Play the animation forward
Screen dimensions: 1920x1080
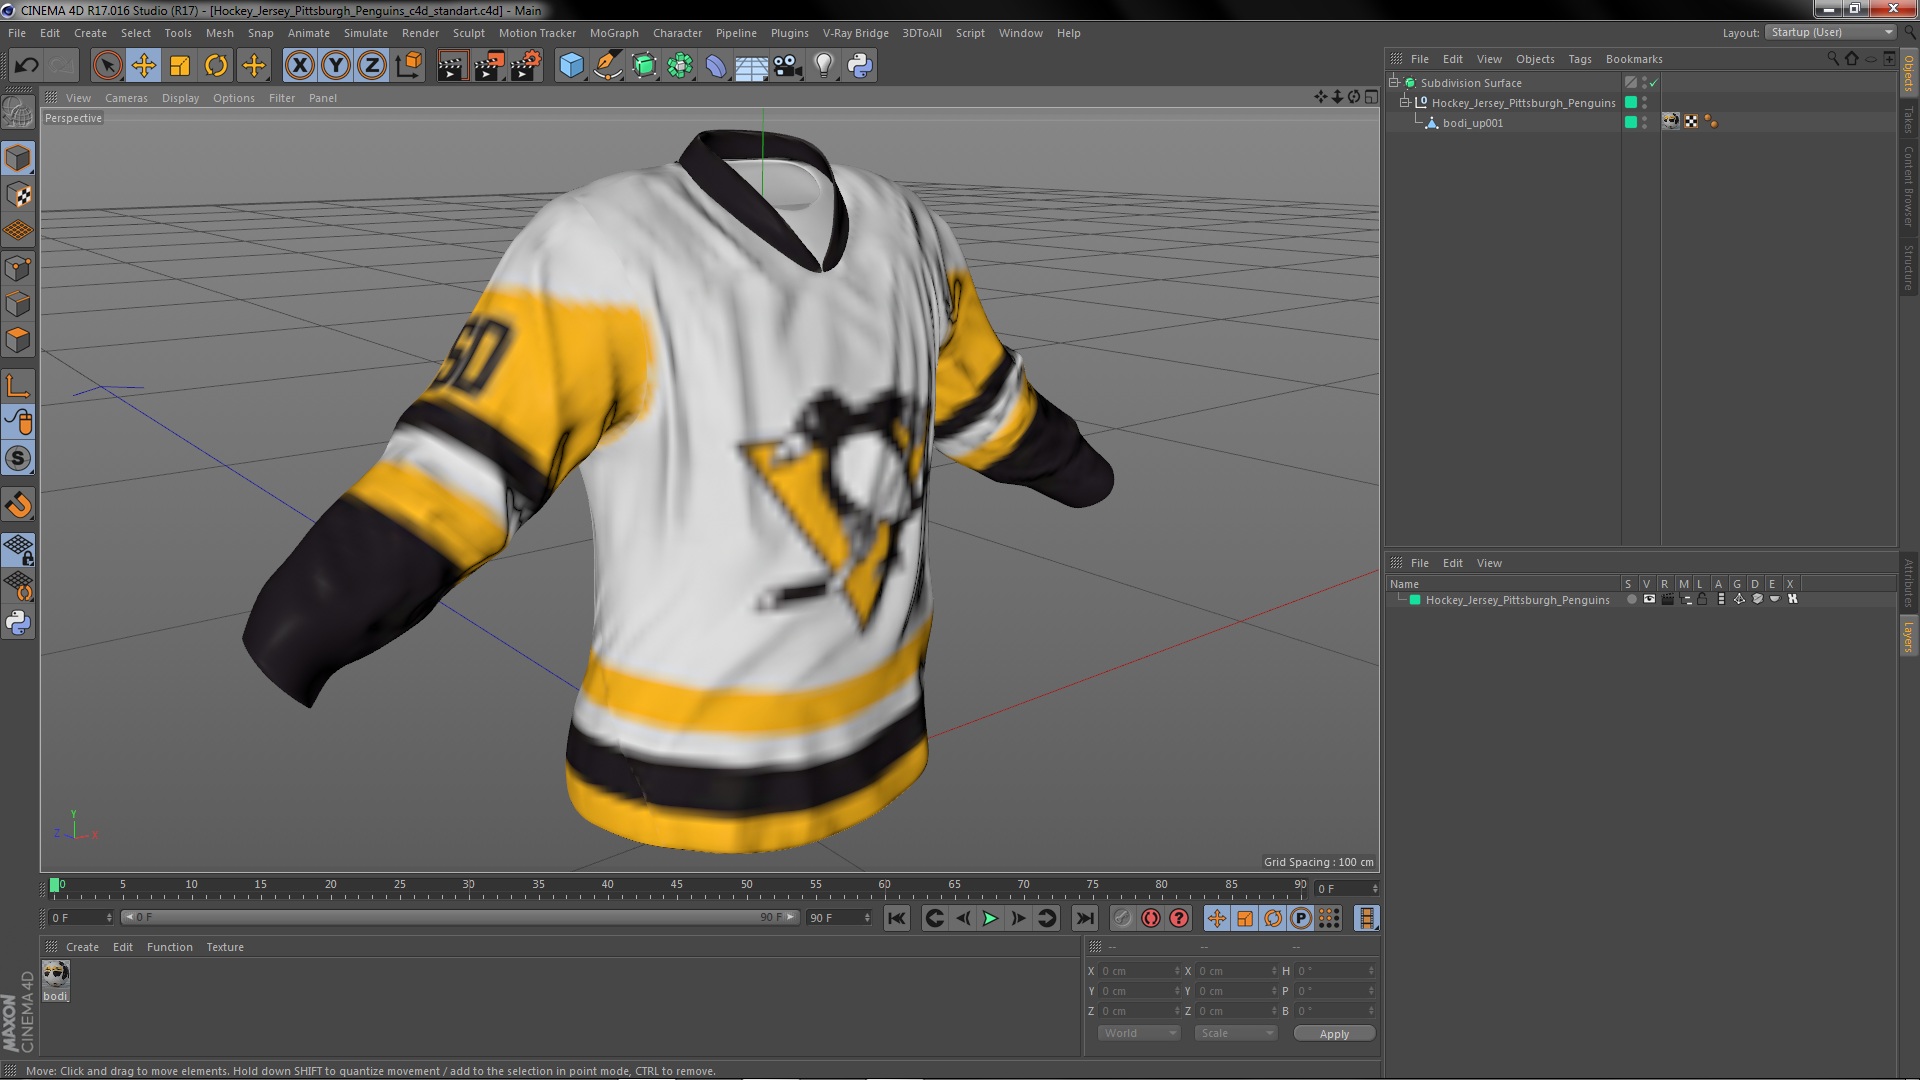click(x=990, y=918)
